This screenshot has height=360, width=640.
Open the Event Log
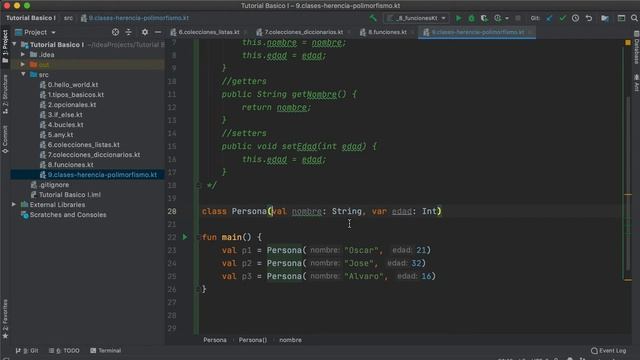click(x=609, y=351)
